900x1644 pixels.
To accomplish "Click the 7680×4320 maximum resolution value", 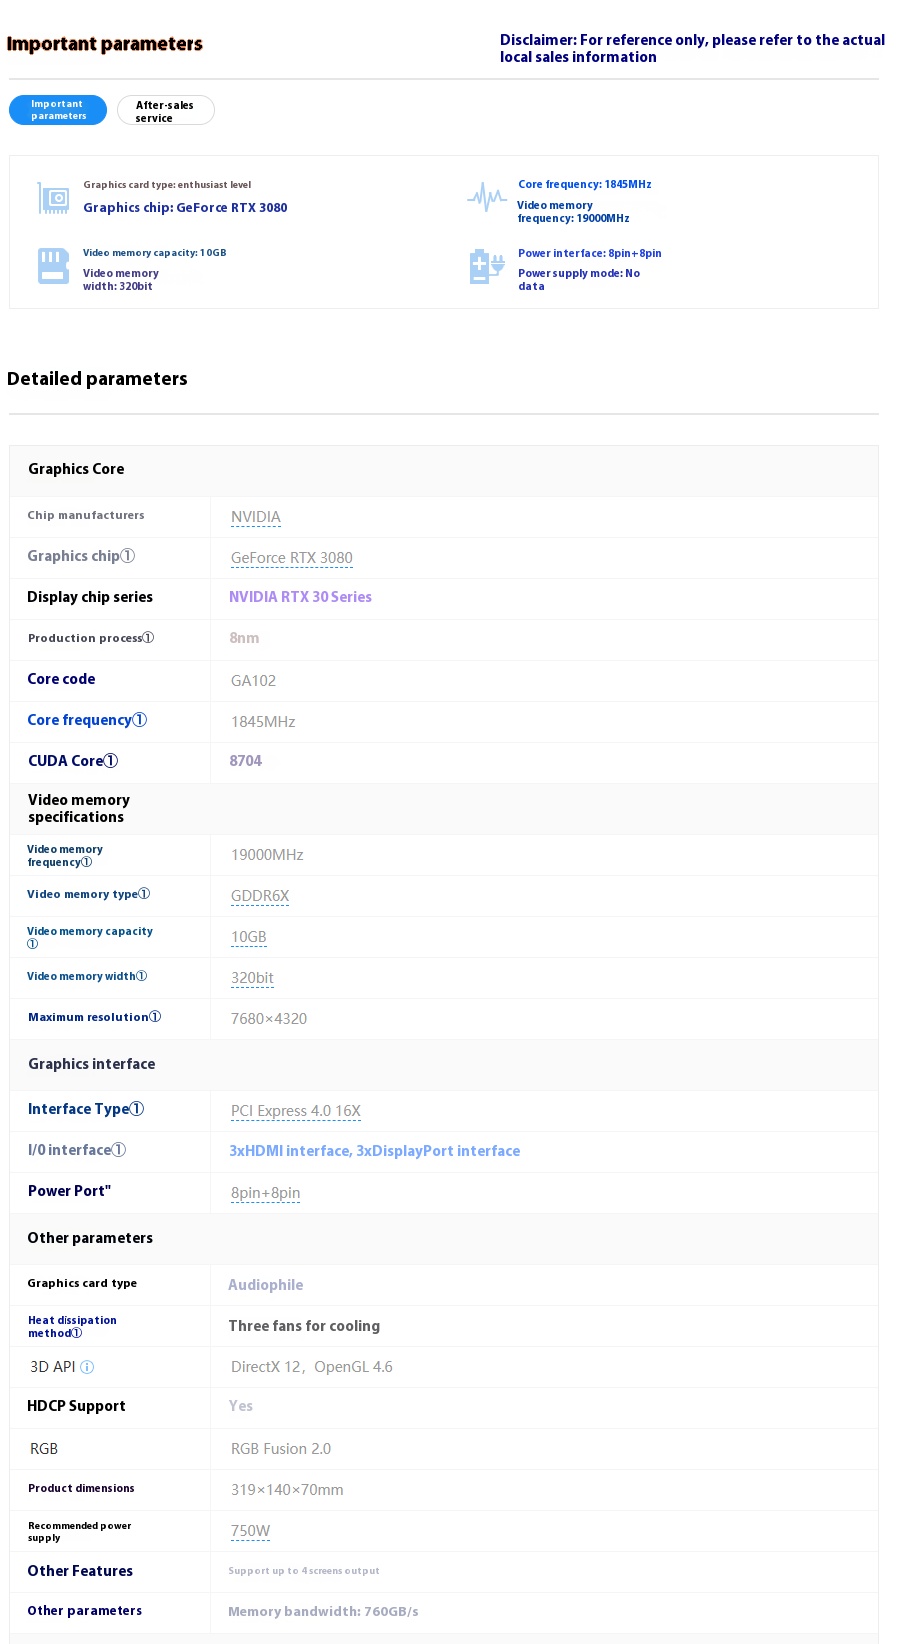I will [x=269, y=1019].
